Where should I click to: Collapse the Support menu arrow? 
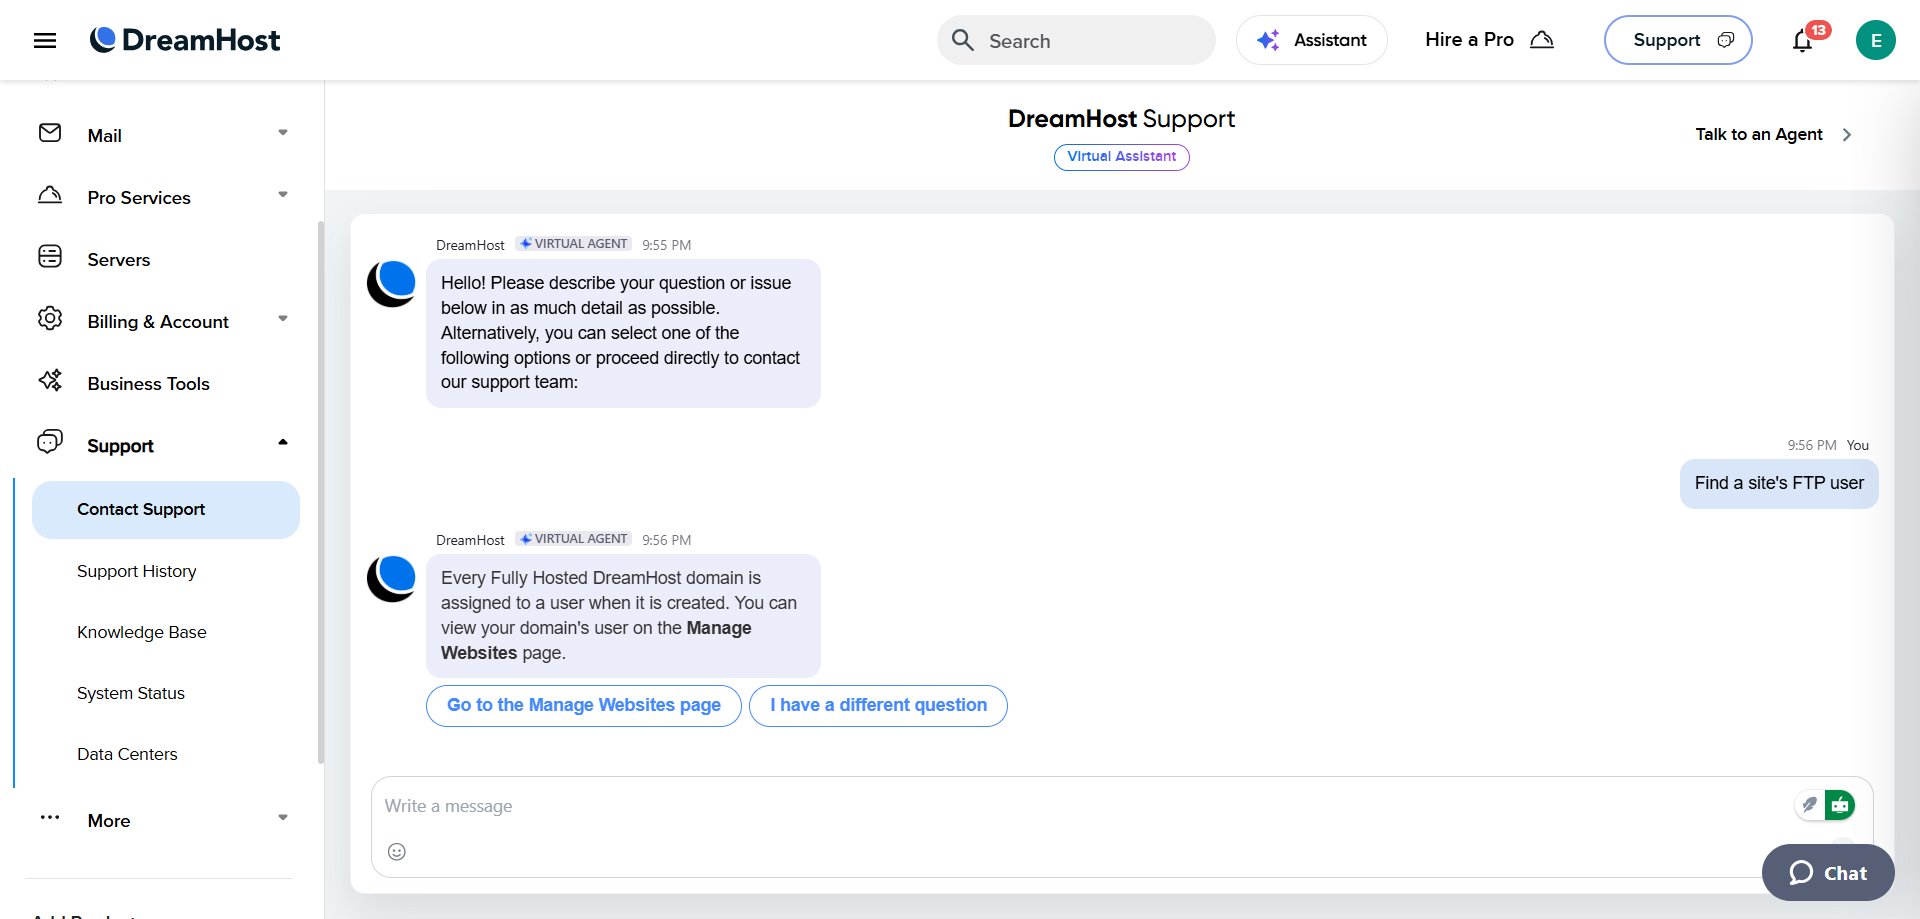coord(283,442)
